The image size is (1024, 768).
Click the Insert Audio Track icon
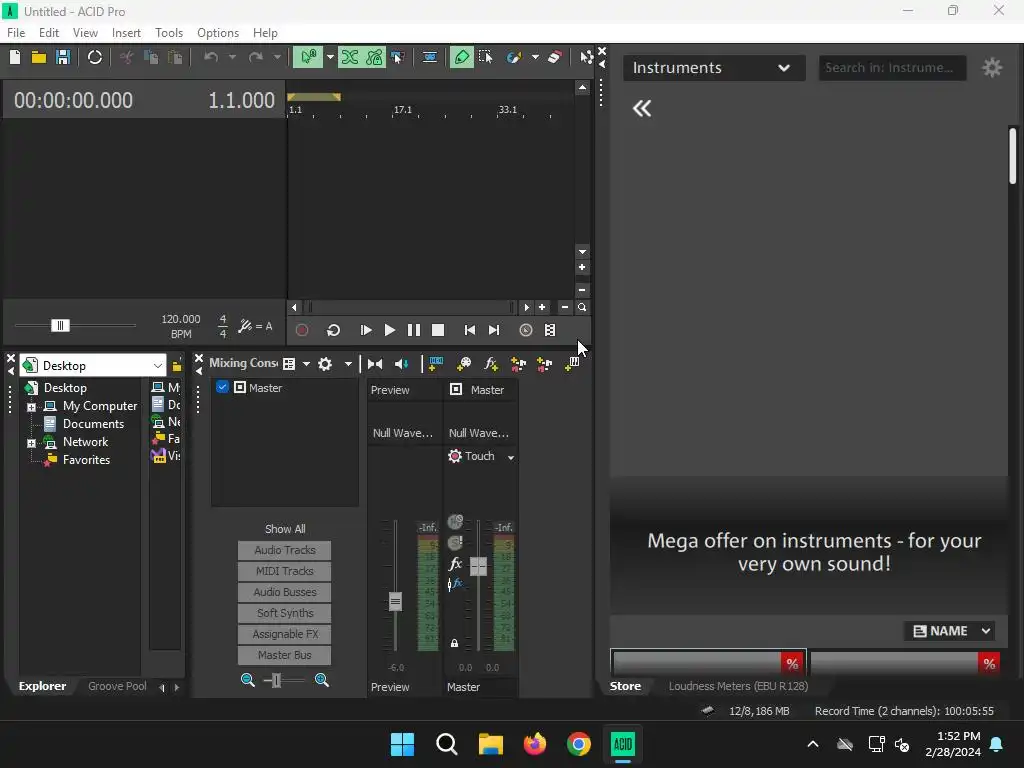point(436,364)
